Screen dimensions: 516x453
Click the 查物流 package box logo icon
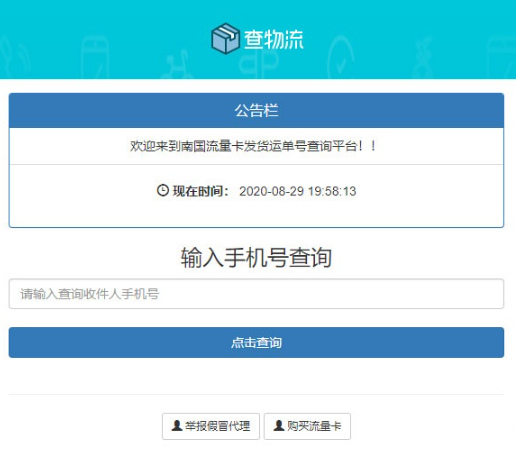click(x=225, y=38)
